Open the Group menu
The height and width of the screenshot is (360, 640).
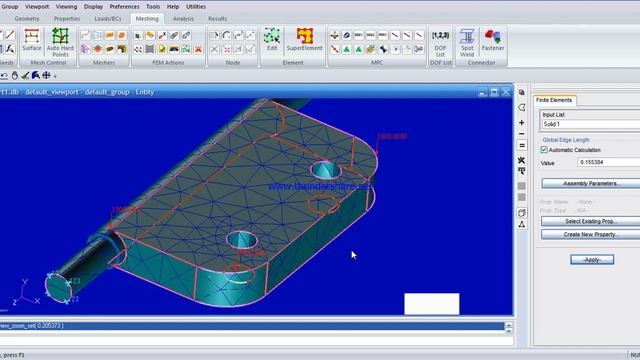point(10,7)
